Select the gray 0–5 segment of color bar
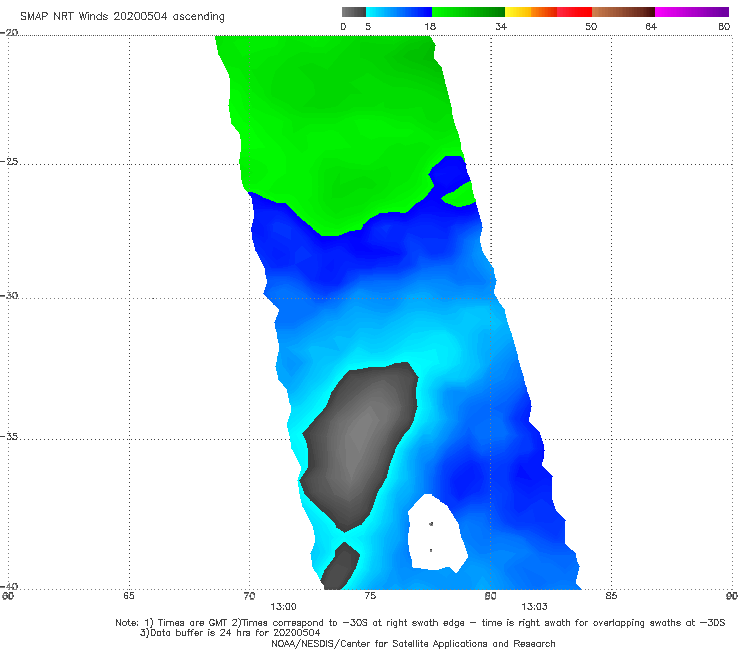740x650 pixels. click(353, 12)
